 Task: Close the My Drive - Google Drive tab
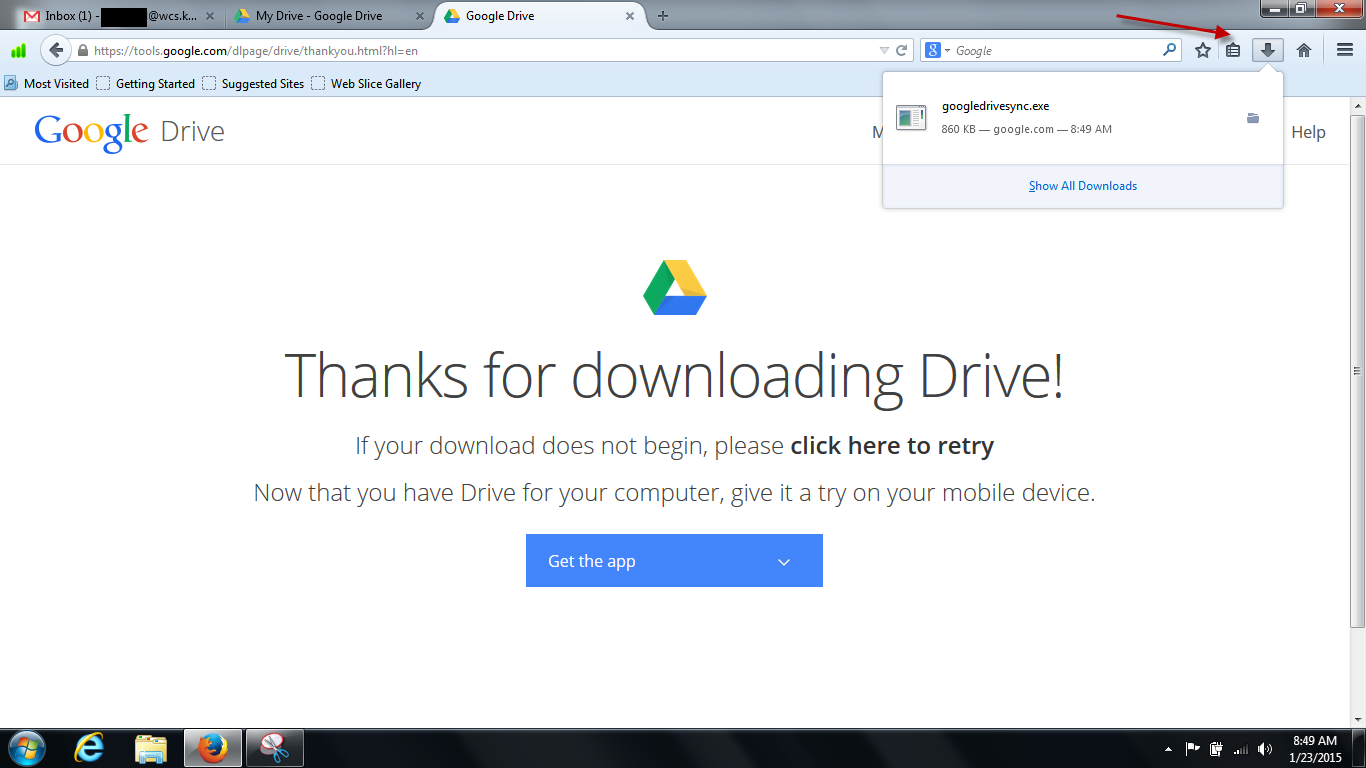pos(418,16)
